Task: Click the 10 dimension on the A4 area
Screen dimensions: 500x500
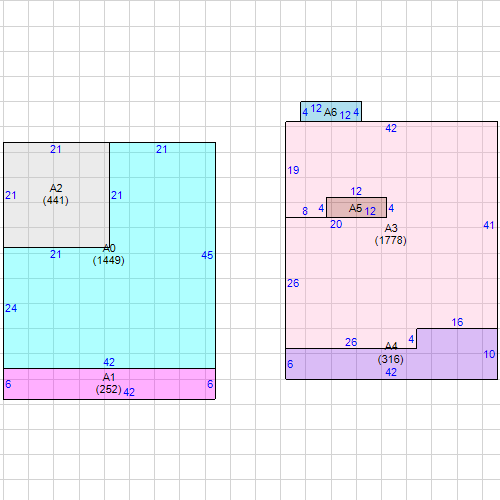Action: click(489, 354)
